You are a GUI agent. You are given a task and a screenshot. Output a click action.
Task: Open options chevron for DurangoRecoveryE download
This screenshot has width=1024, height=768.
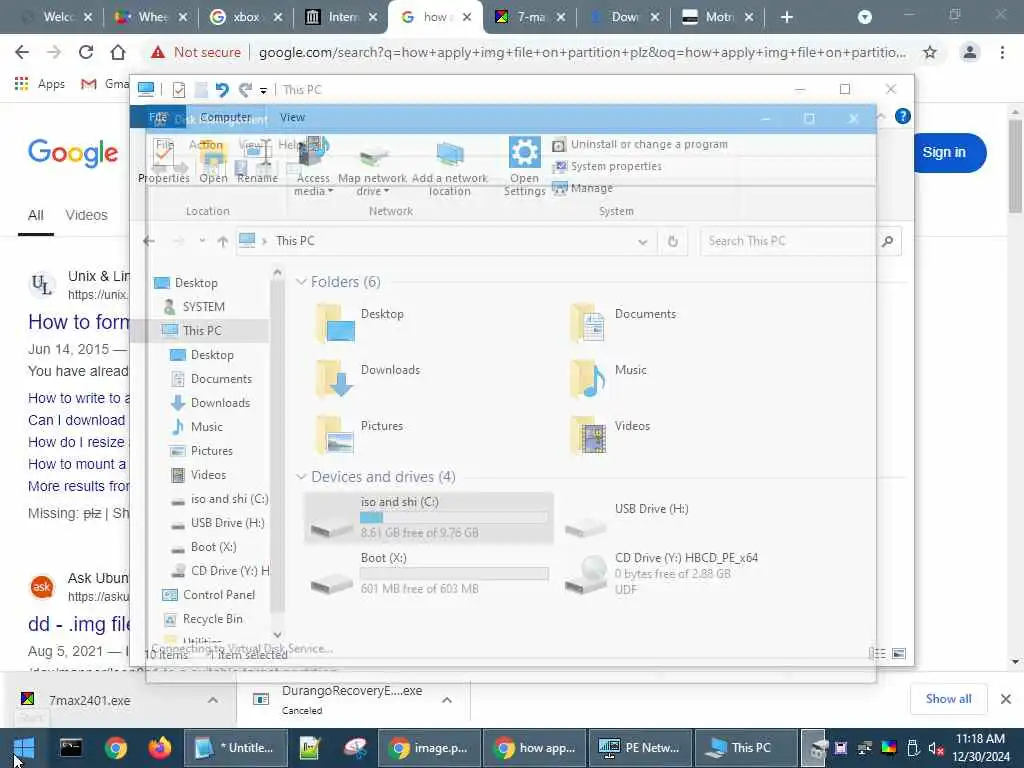coord(447,700)
